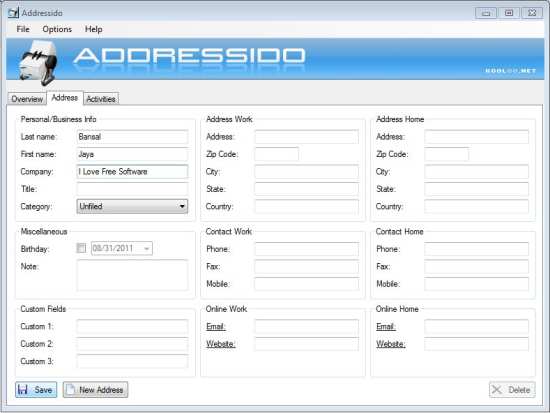The image size is (550, 413).
Task: Switch to the Activities tab
Action: tap(101, 99)
